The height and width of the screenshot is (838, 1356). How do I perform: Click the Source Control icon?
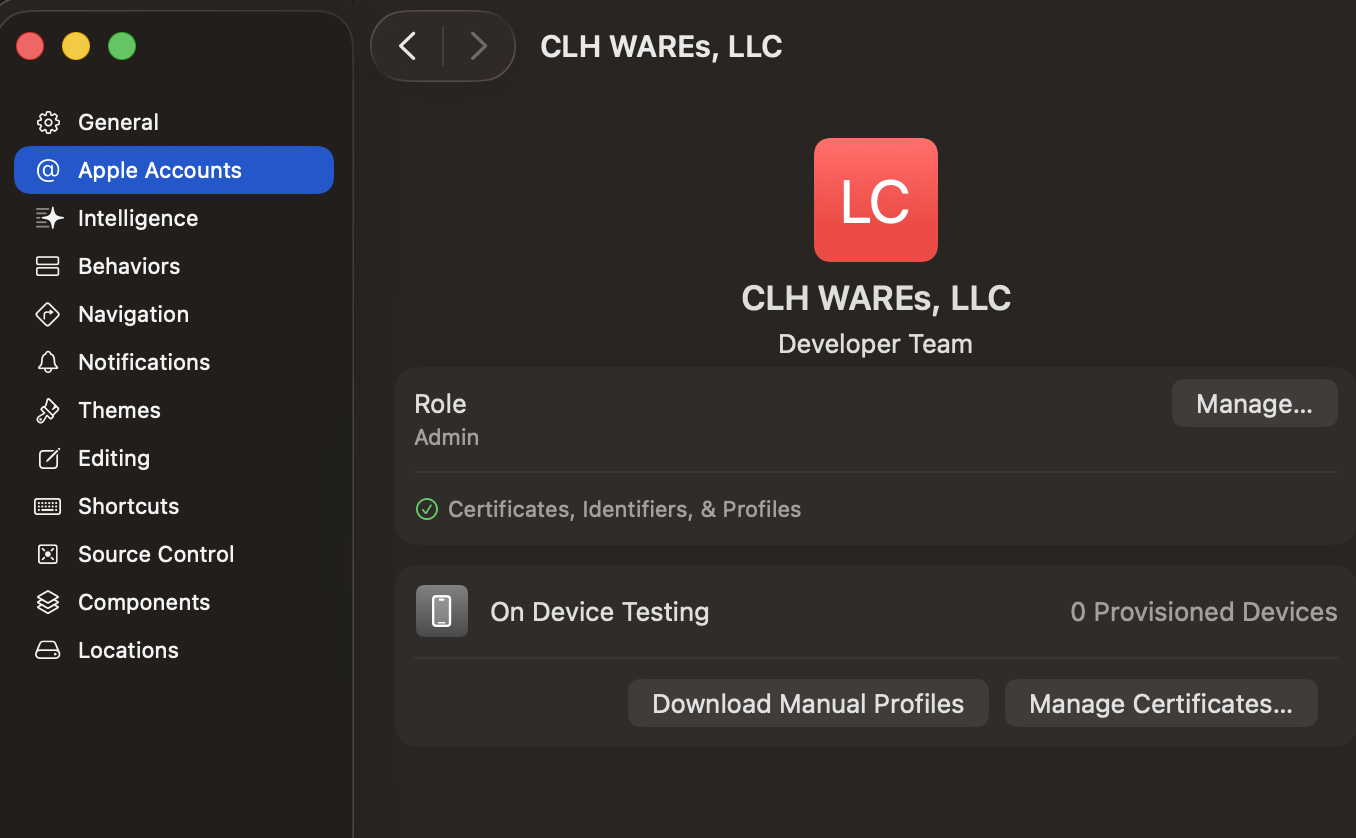coord(48,554)
